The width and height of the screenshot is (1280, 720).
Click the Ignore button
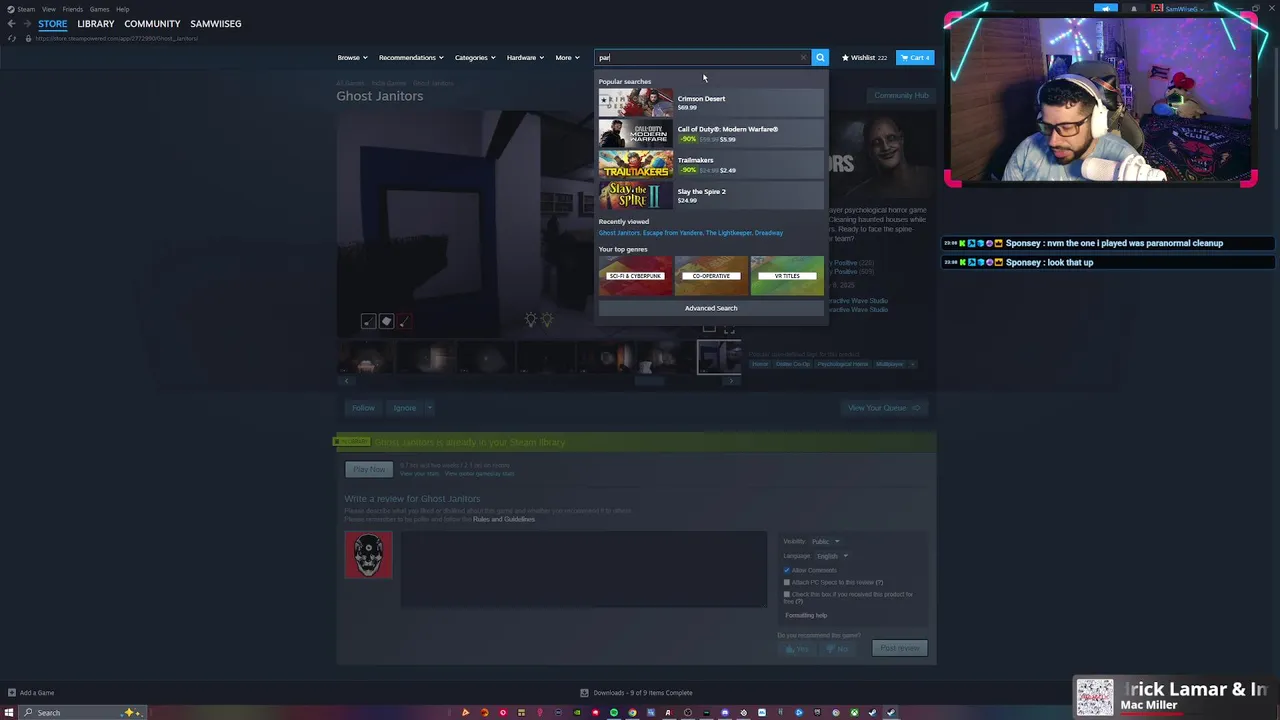404,407
